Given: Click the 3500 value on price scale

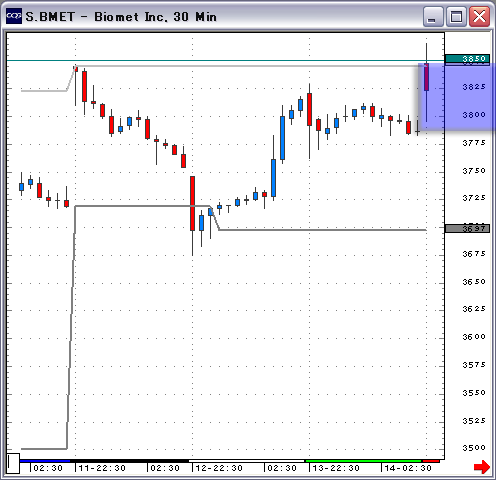Looking at the screenshot, I should (474, 448).
